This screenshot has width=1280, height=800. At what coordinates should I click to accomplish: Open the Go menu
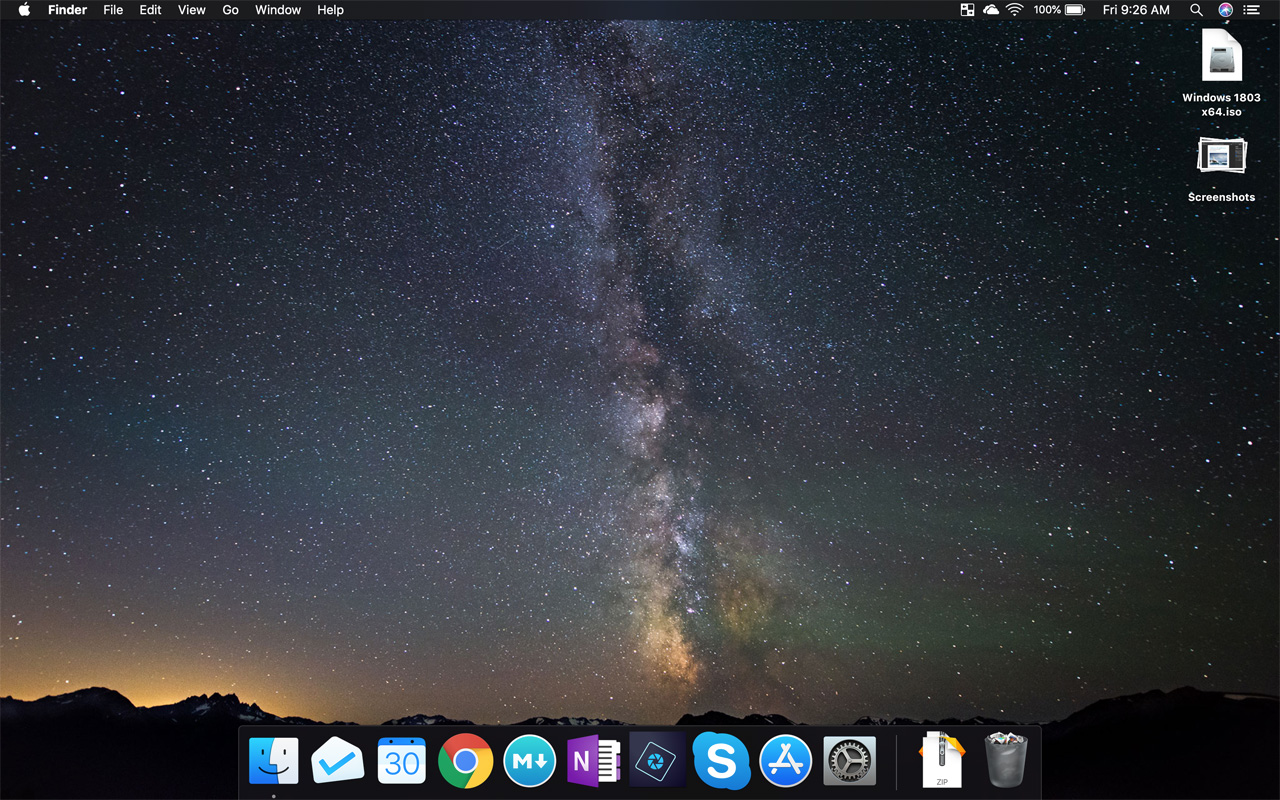[x=230, y=10]
